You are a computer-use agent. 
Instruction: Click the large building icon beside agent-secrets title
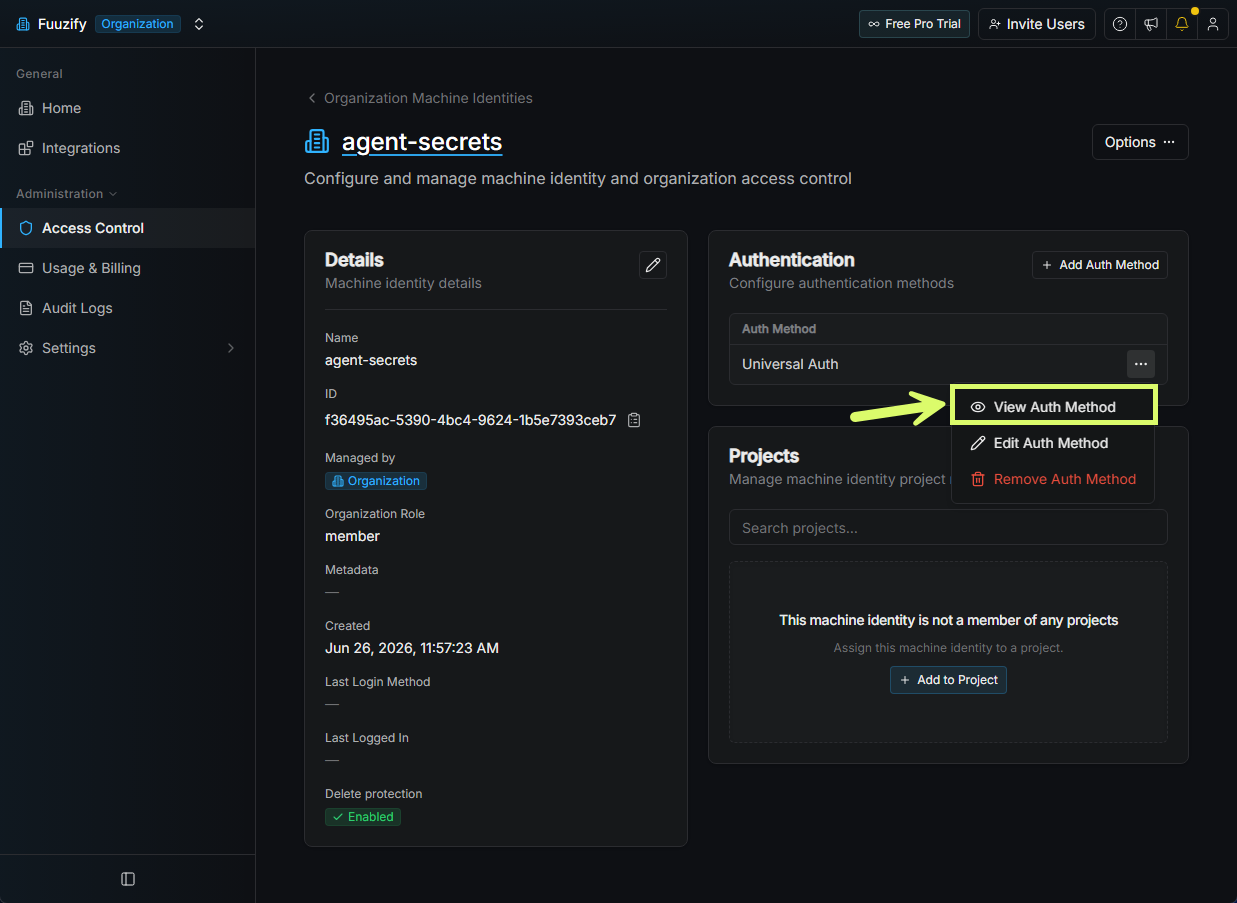click(317, 142)
